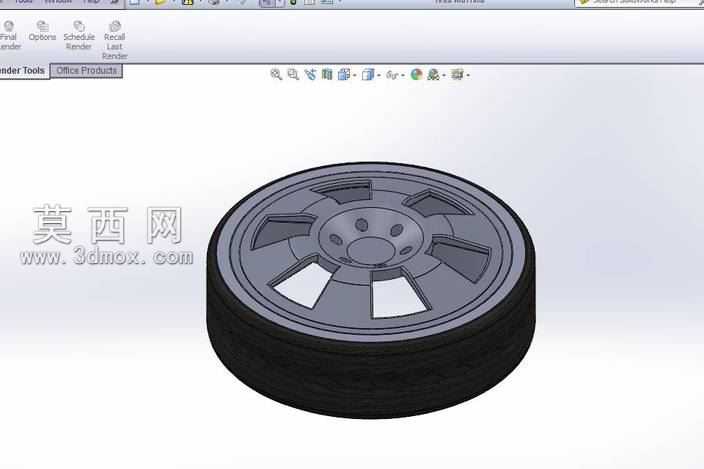Click the Zoom to Area icon

pyautogui.click(x=293, y=75)
